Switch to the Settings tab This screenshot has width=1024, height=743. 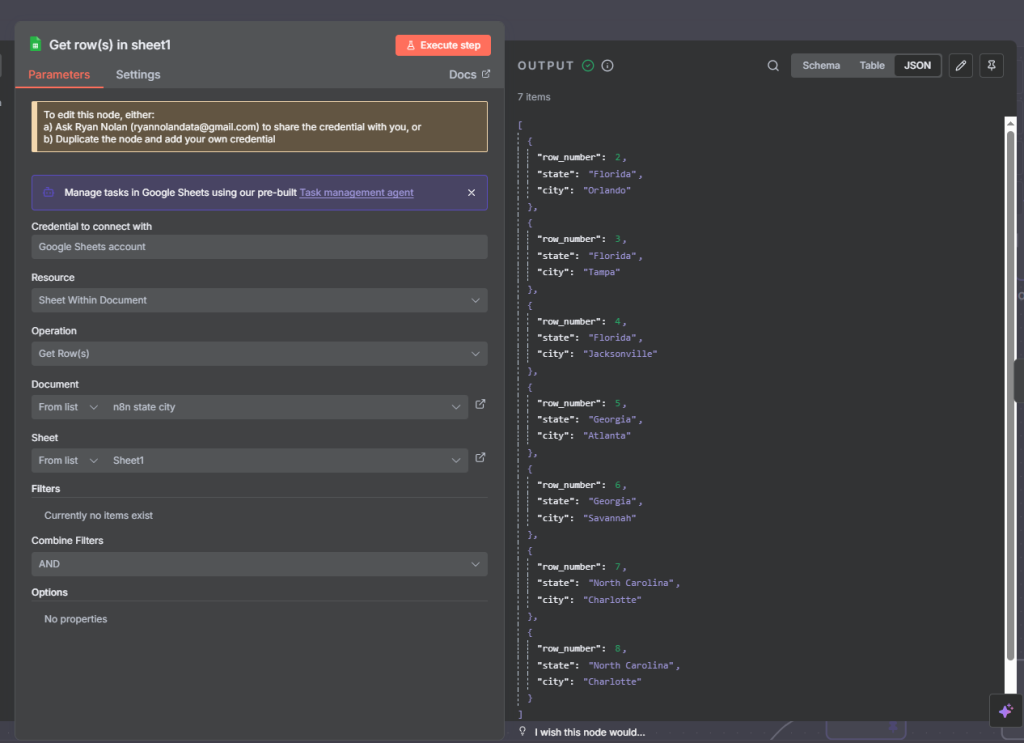pyautogui.click(x=138, y=75)
